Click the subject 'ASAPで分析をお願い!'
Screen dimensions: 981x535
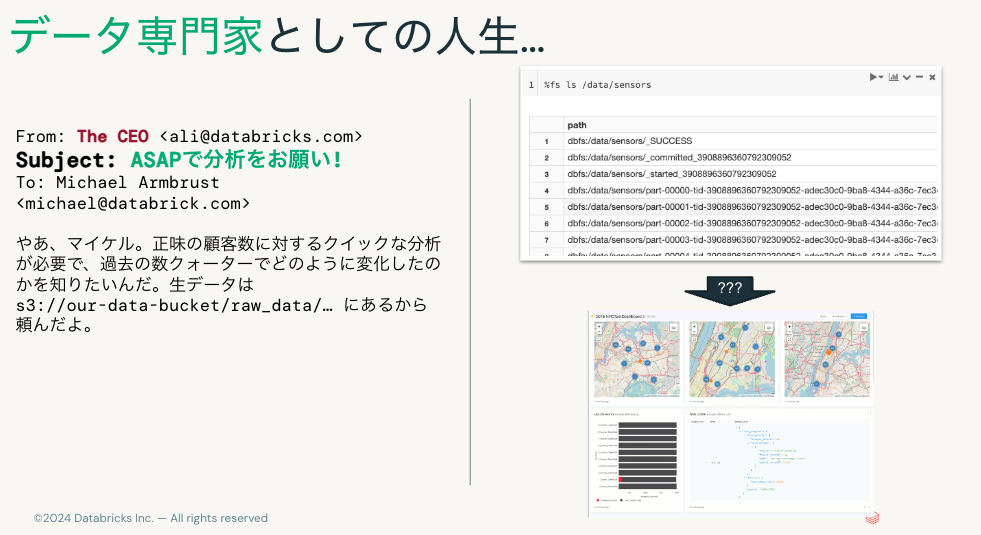236,160
